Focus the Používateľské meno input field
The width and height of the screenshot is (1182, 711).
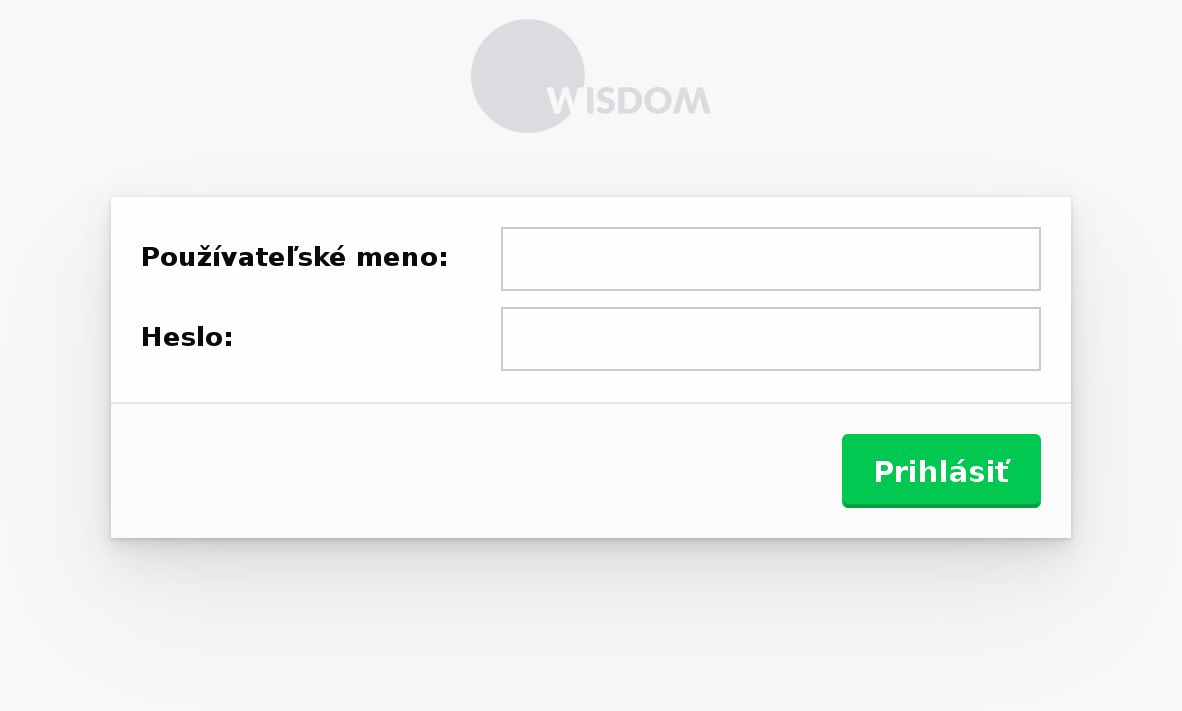point(770,259)
